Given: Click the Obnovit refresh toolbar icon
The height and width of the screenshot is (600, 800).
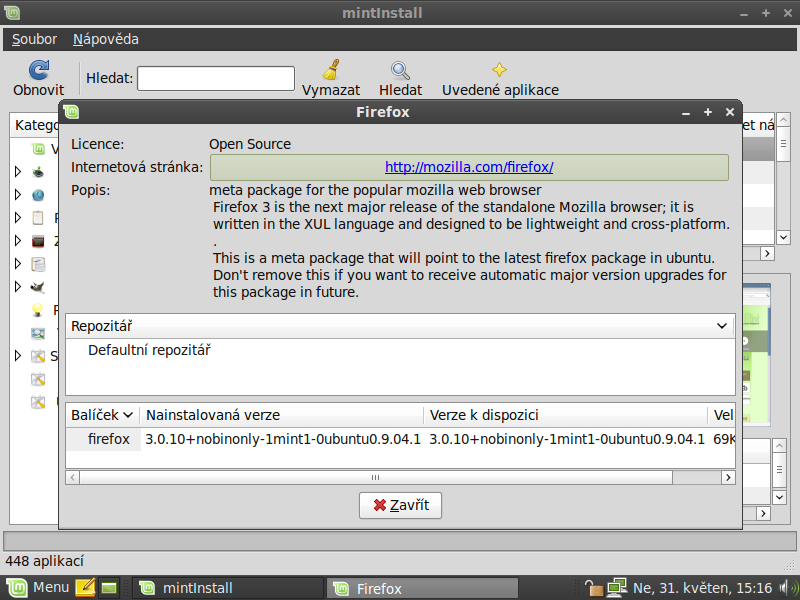Looking at the screenshot, I should coord(39,70).
